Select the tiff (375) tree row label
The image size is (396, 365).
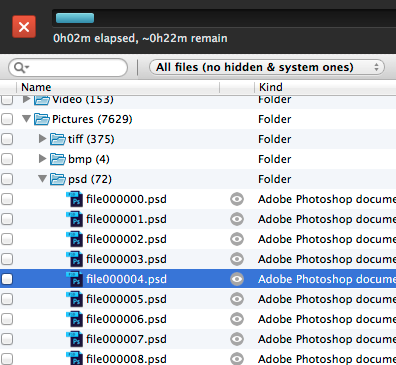point(91,139)
